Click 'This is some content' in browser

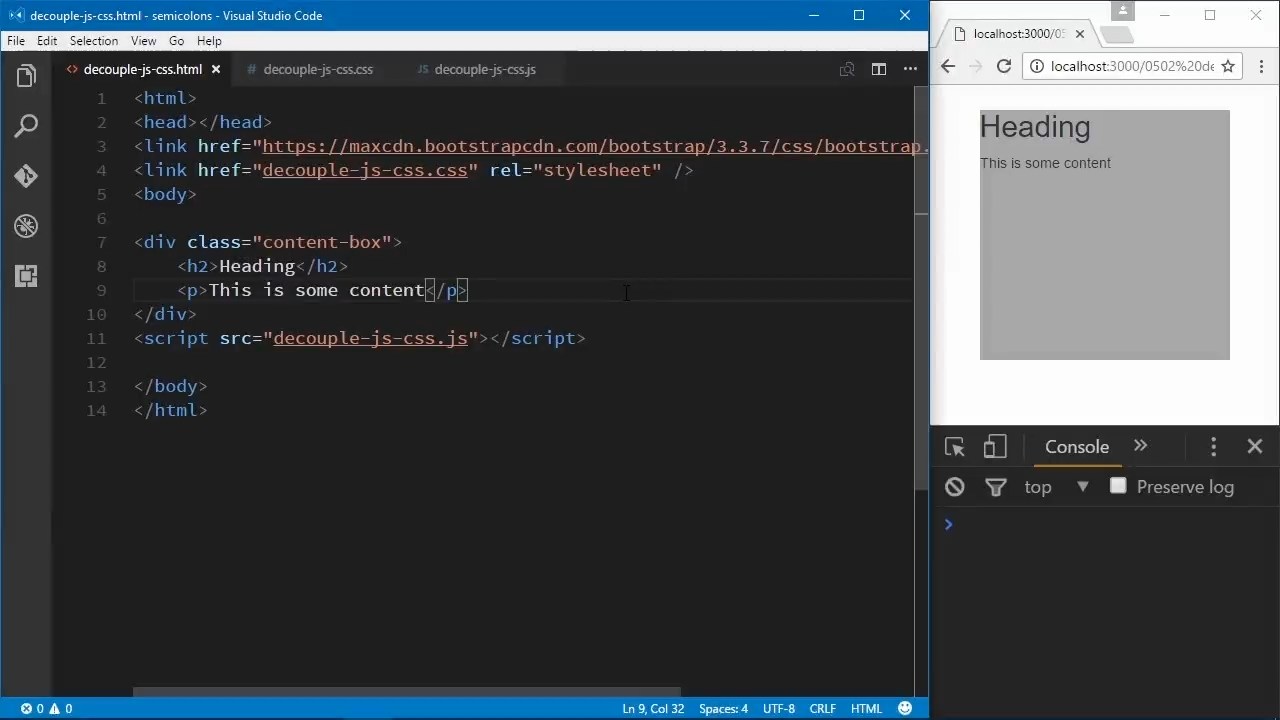click(1045, 163)
